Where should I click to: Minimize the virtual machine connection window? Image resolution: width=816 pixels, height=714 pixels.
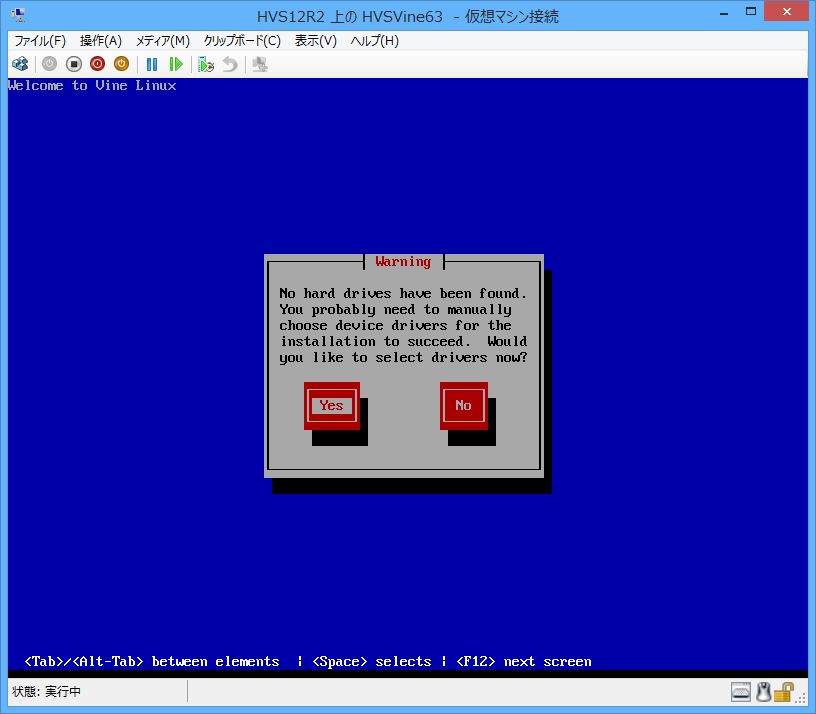coord(724,13)
